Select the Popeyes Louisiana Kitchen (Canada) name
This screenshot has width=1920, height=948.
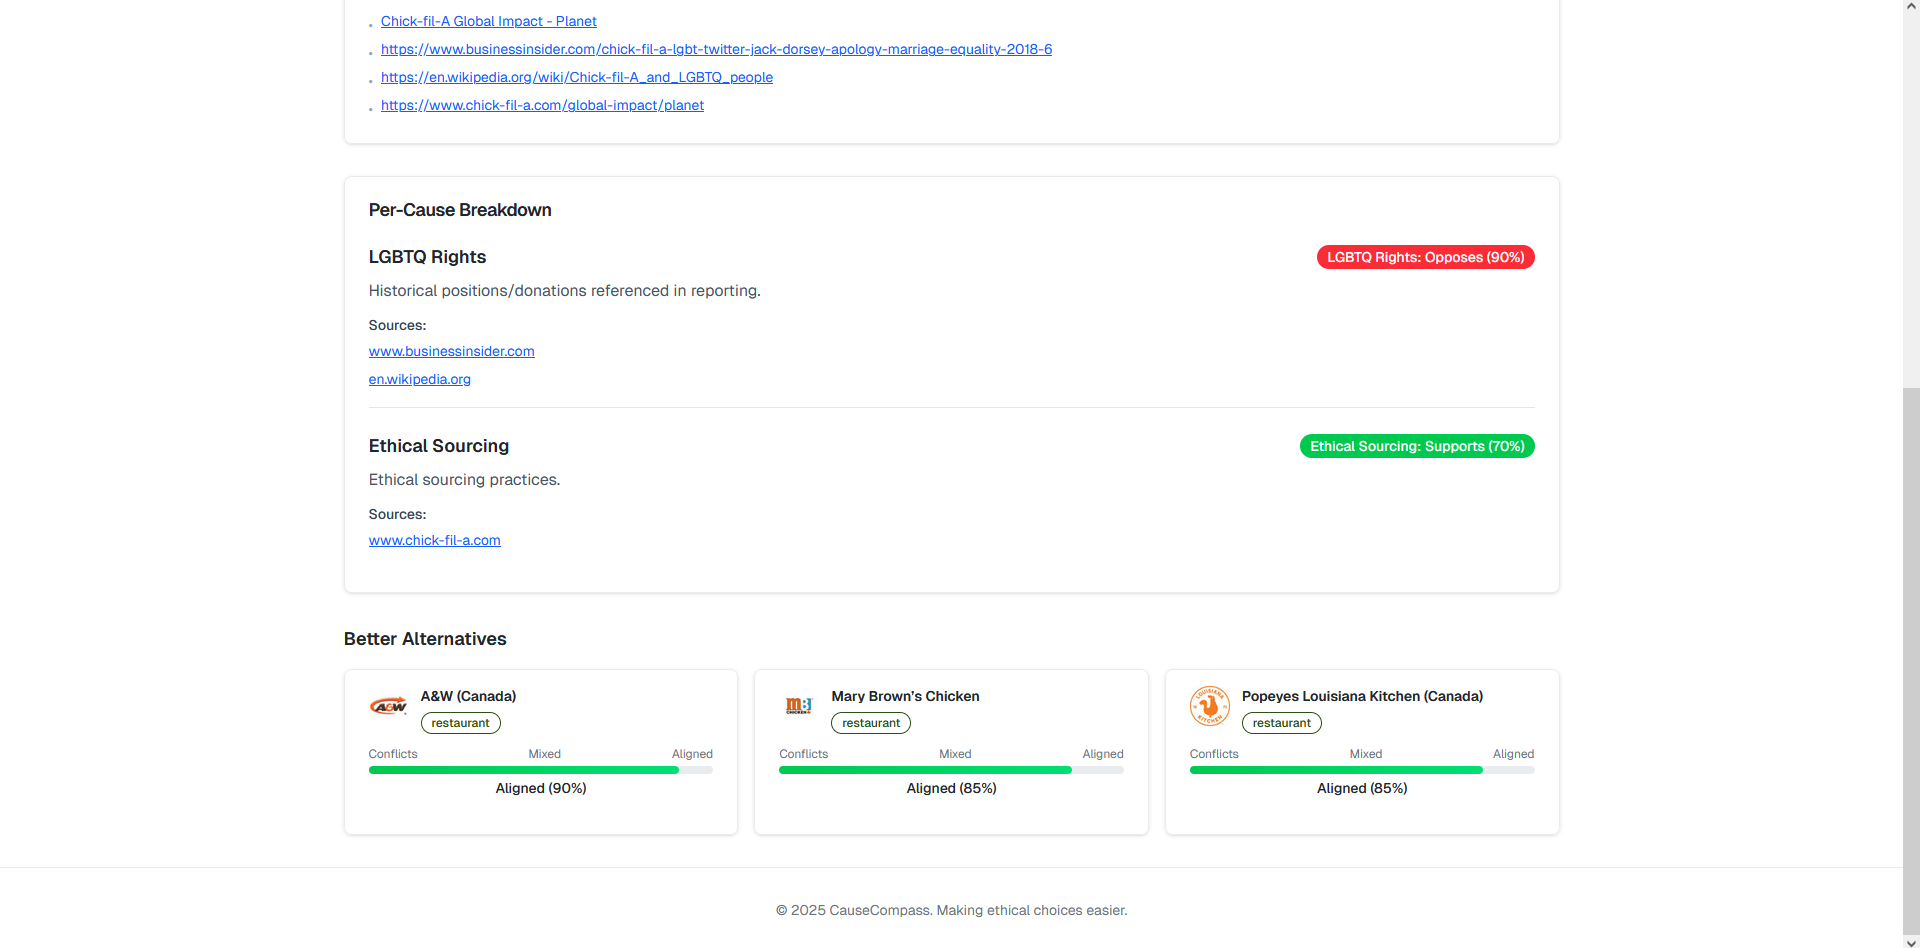click(x=1362, y=696)
